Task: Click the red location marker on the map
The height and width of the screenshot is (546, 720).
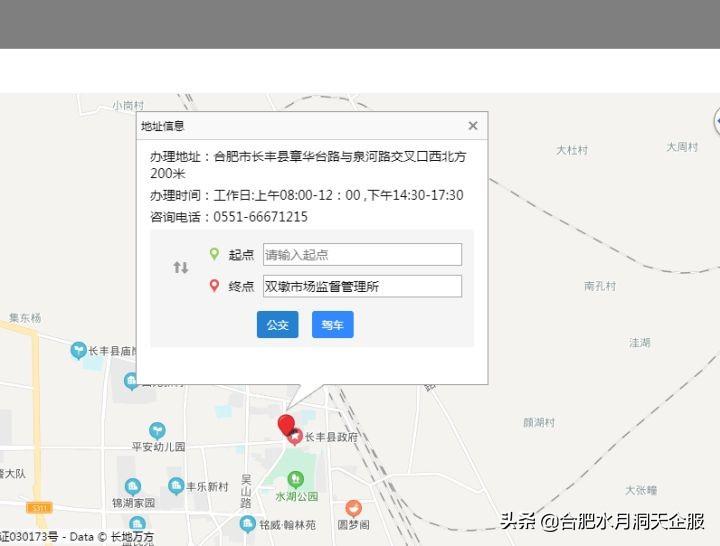Action: pyautogui.click(x=286, y=426)
